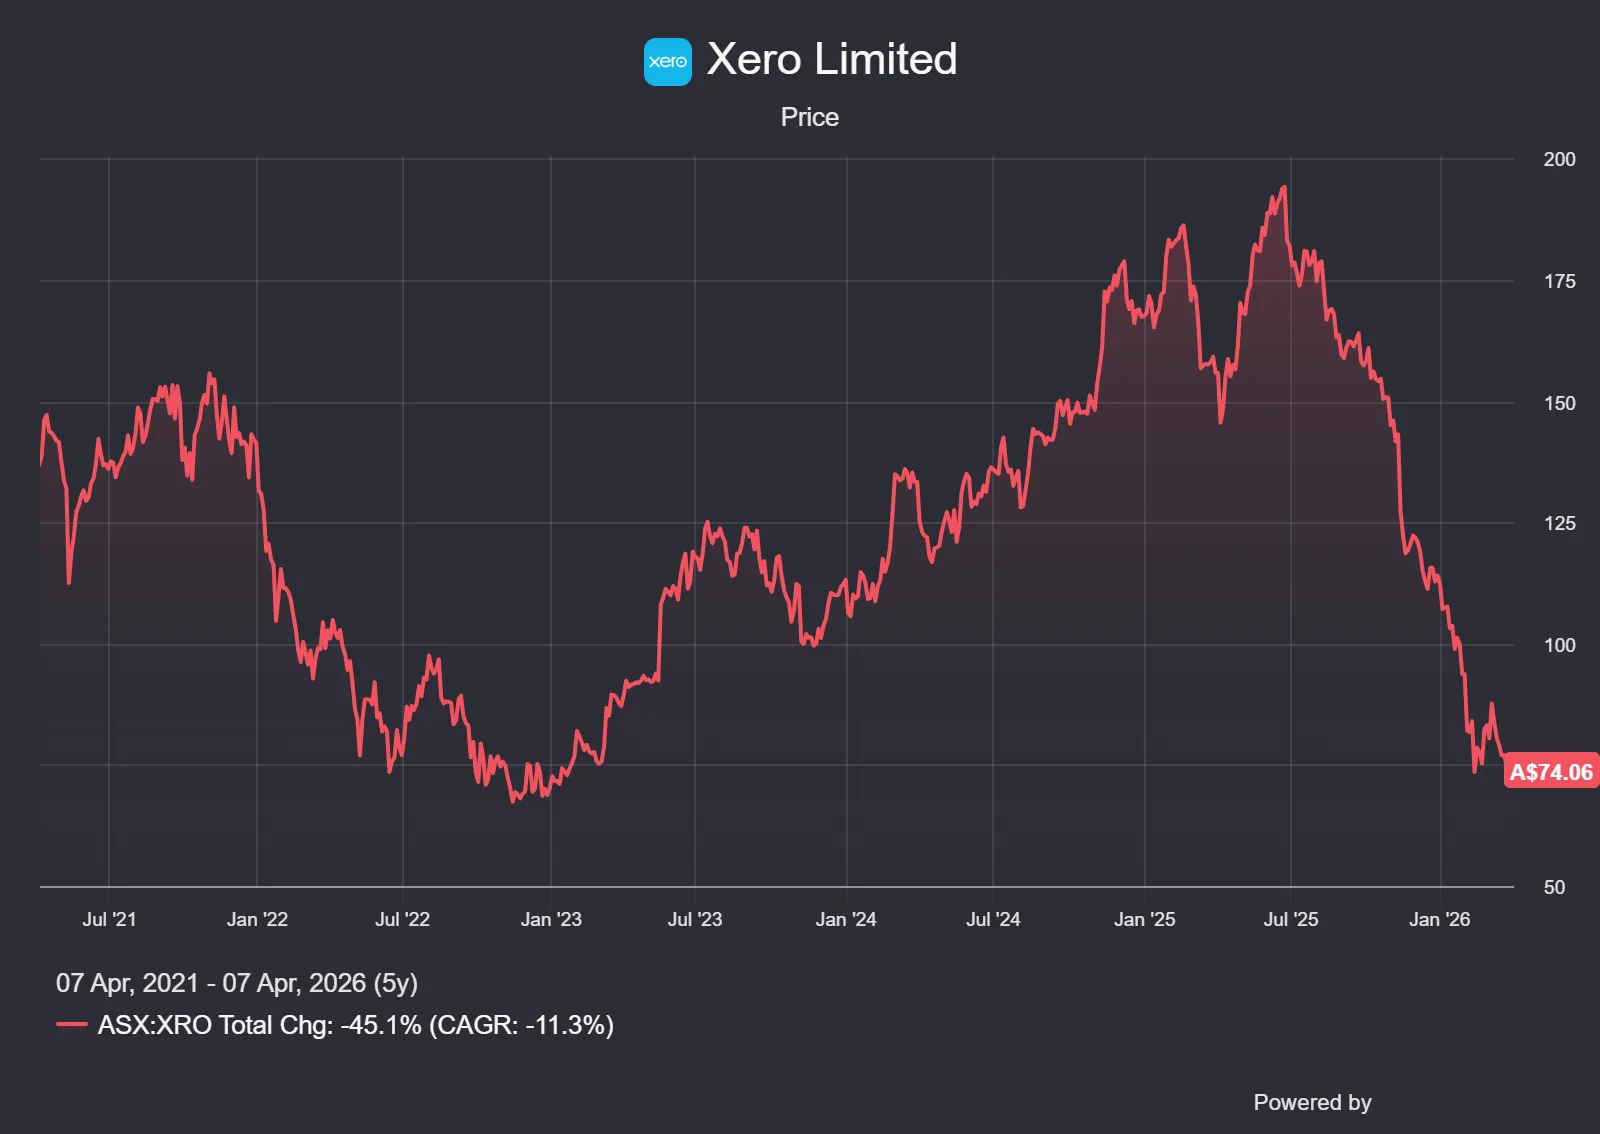The image size is (1600, 1134).
Task: Click the red ASX:XRO legend line swatch
Action: [x=72, y=1025]
